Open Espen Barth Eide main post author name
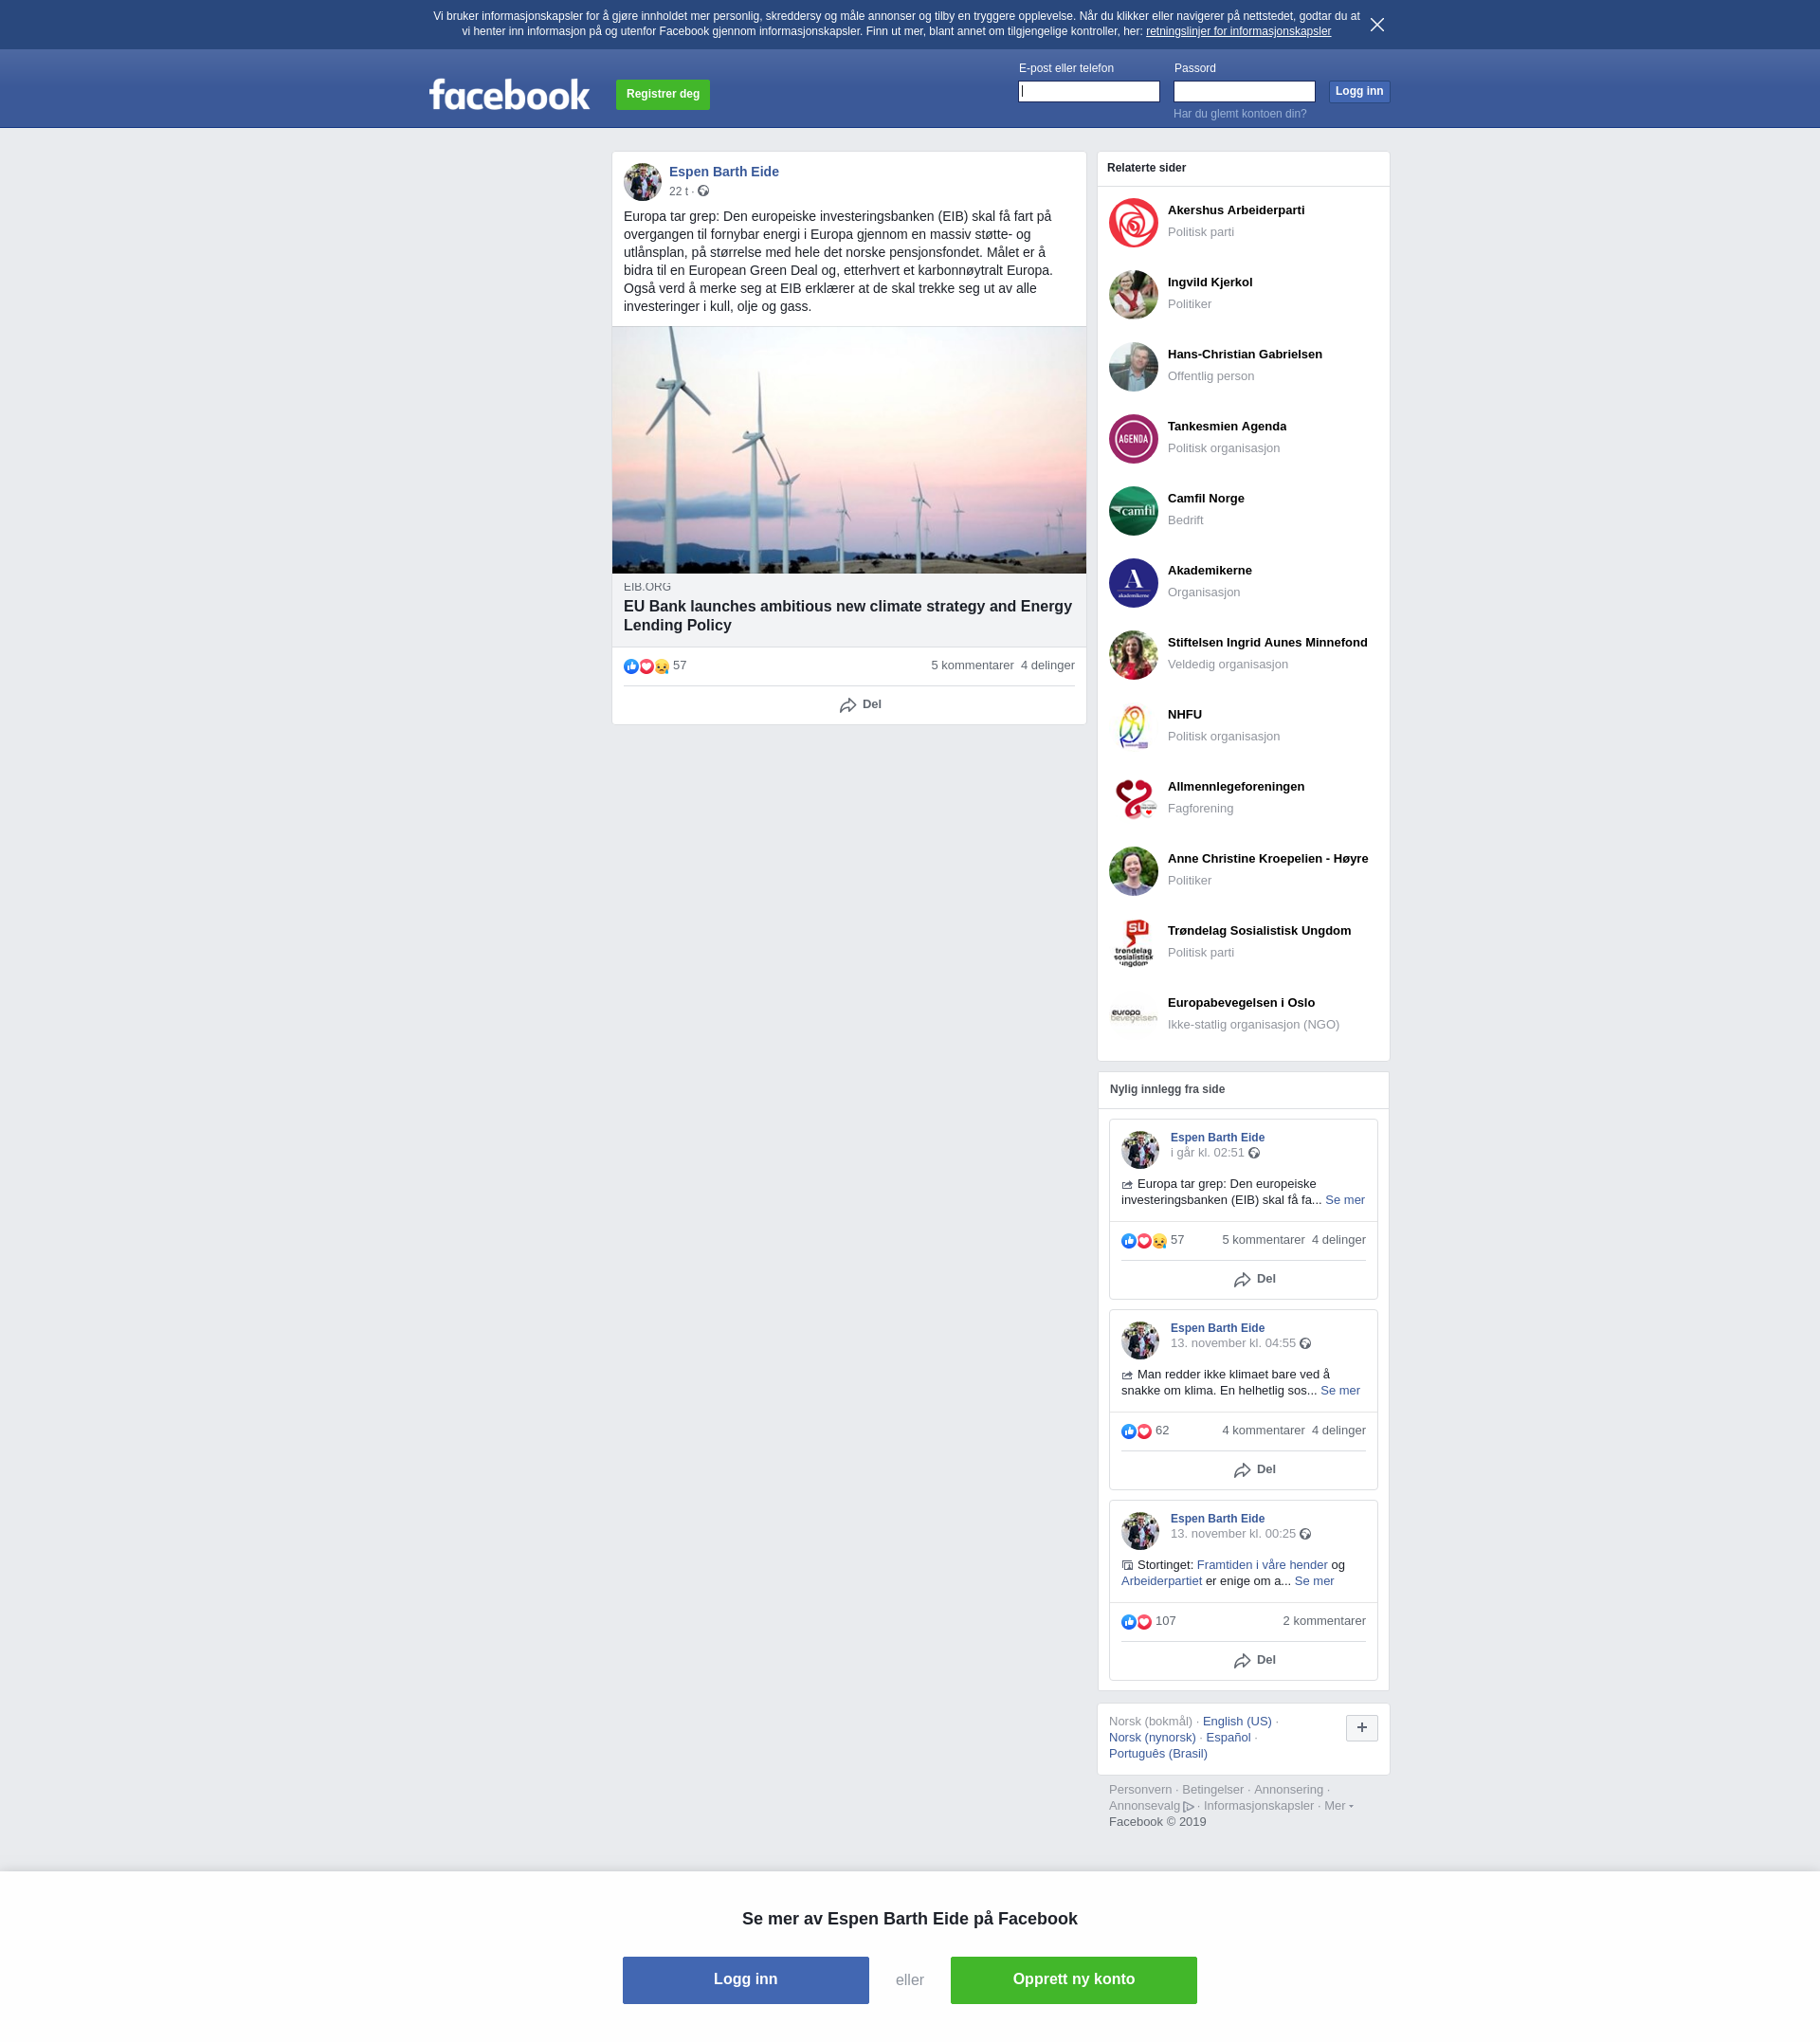Image resolution: width=1820 pixels, height=2042 pixels. click(723, 172)
